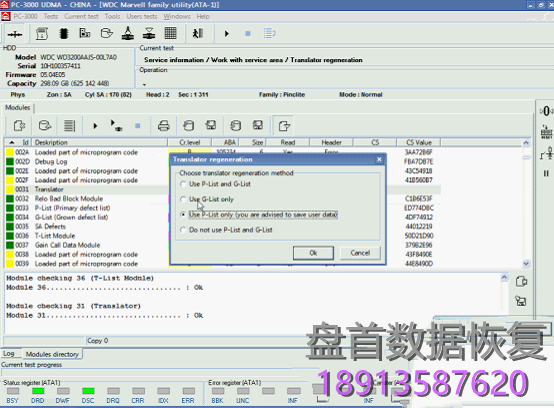This screenshot has width=554, height=408.
Task: Sort modules by Id column header
Action: coord(18,142)
